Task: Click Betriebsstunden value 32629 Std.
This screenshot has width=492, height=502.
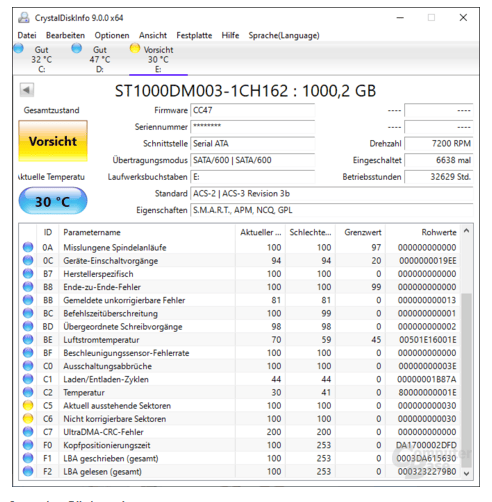Action: 439,177
